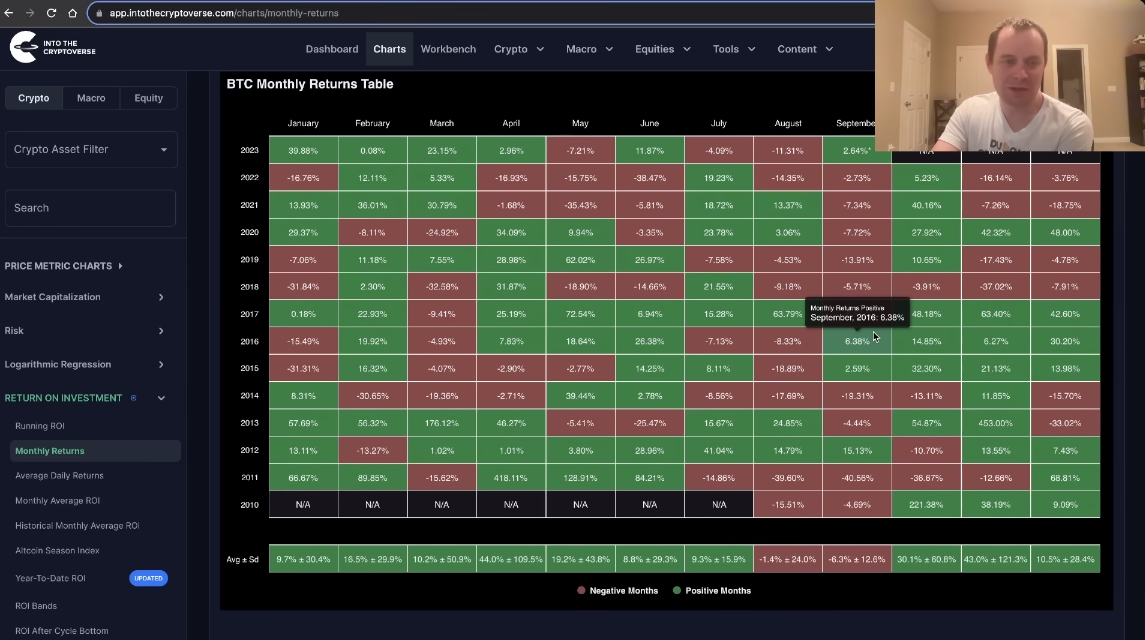Open the Content dropdown menu

[x=805, y=49]
